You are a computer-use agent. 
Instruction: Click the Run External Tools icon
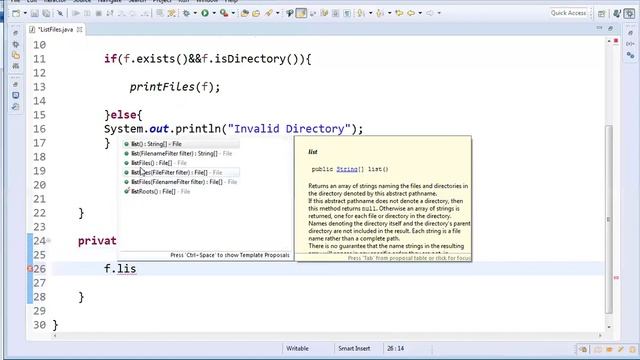pos(224,13)
